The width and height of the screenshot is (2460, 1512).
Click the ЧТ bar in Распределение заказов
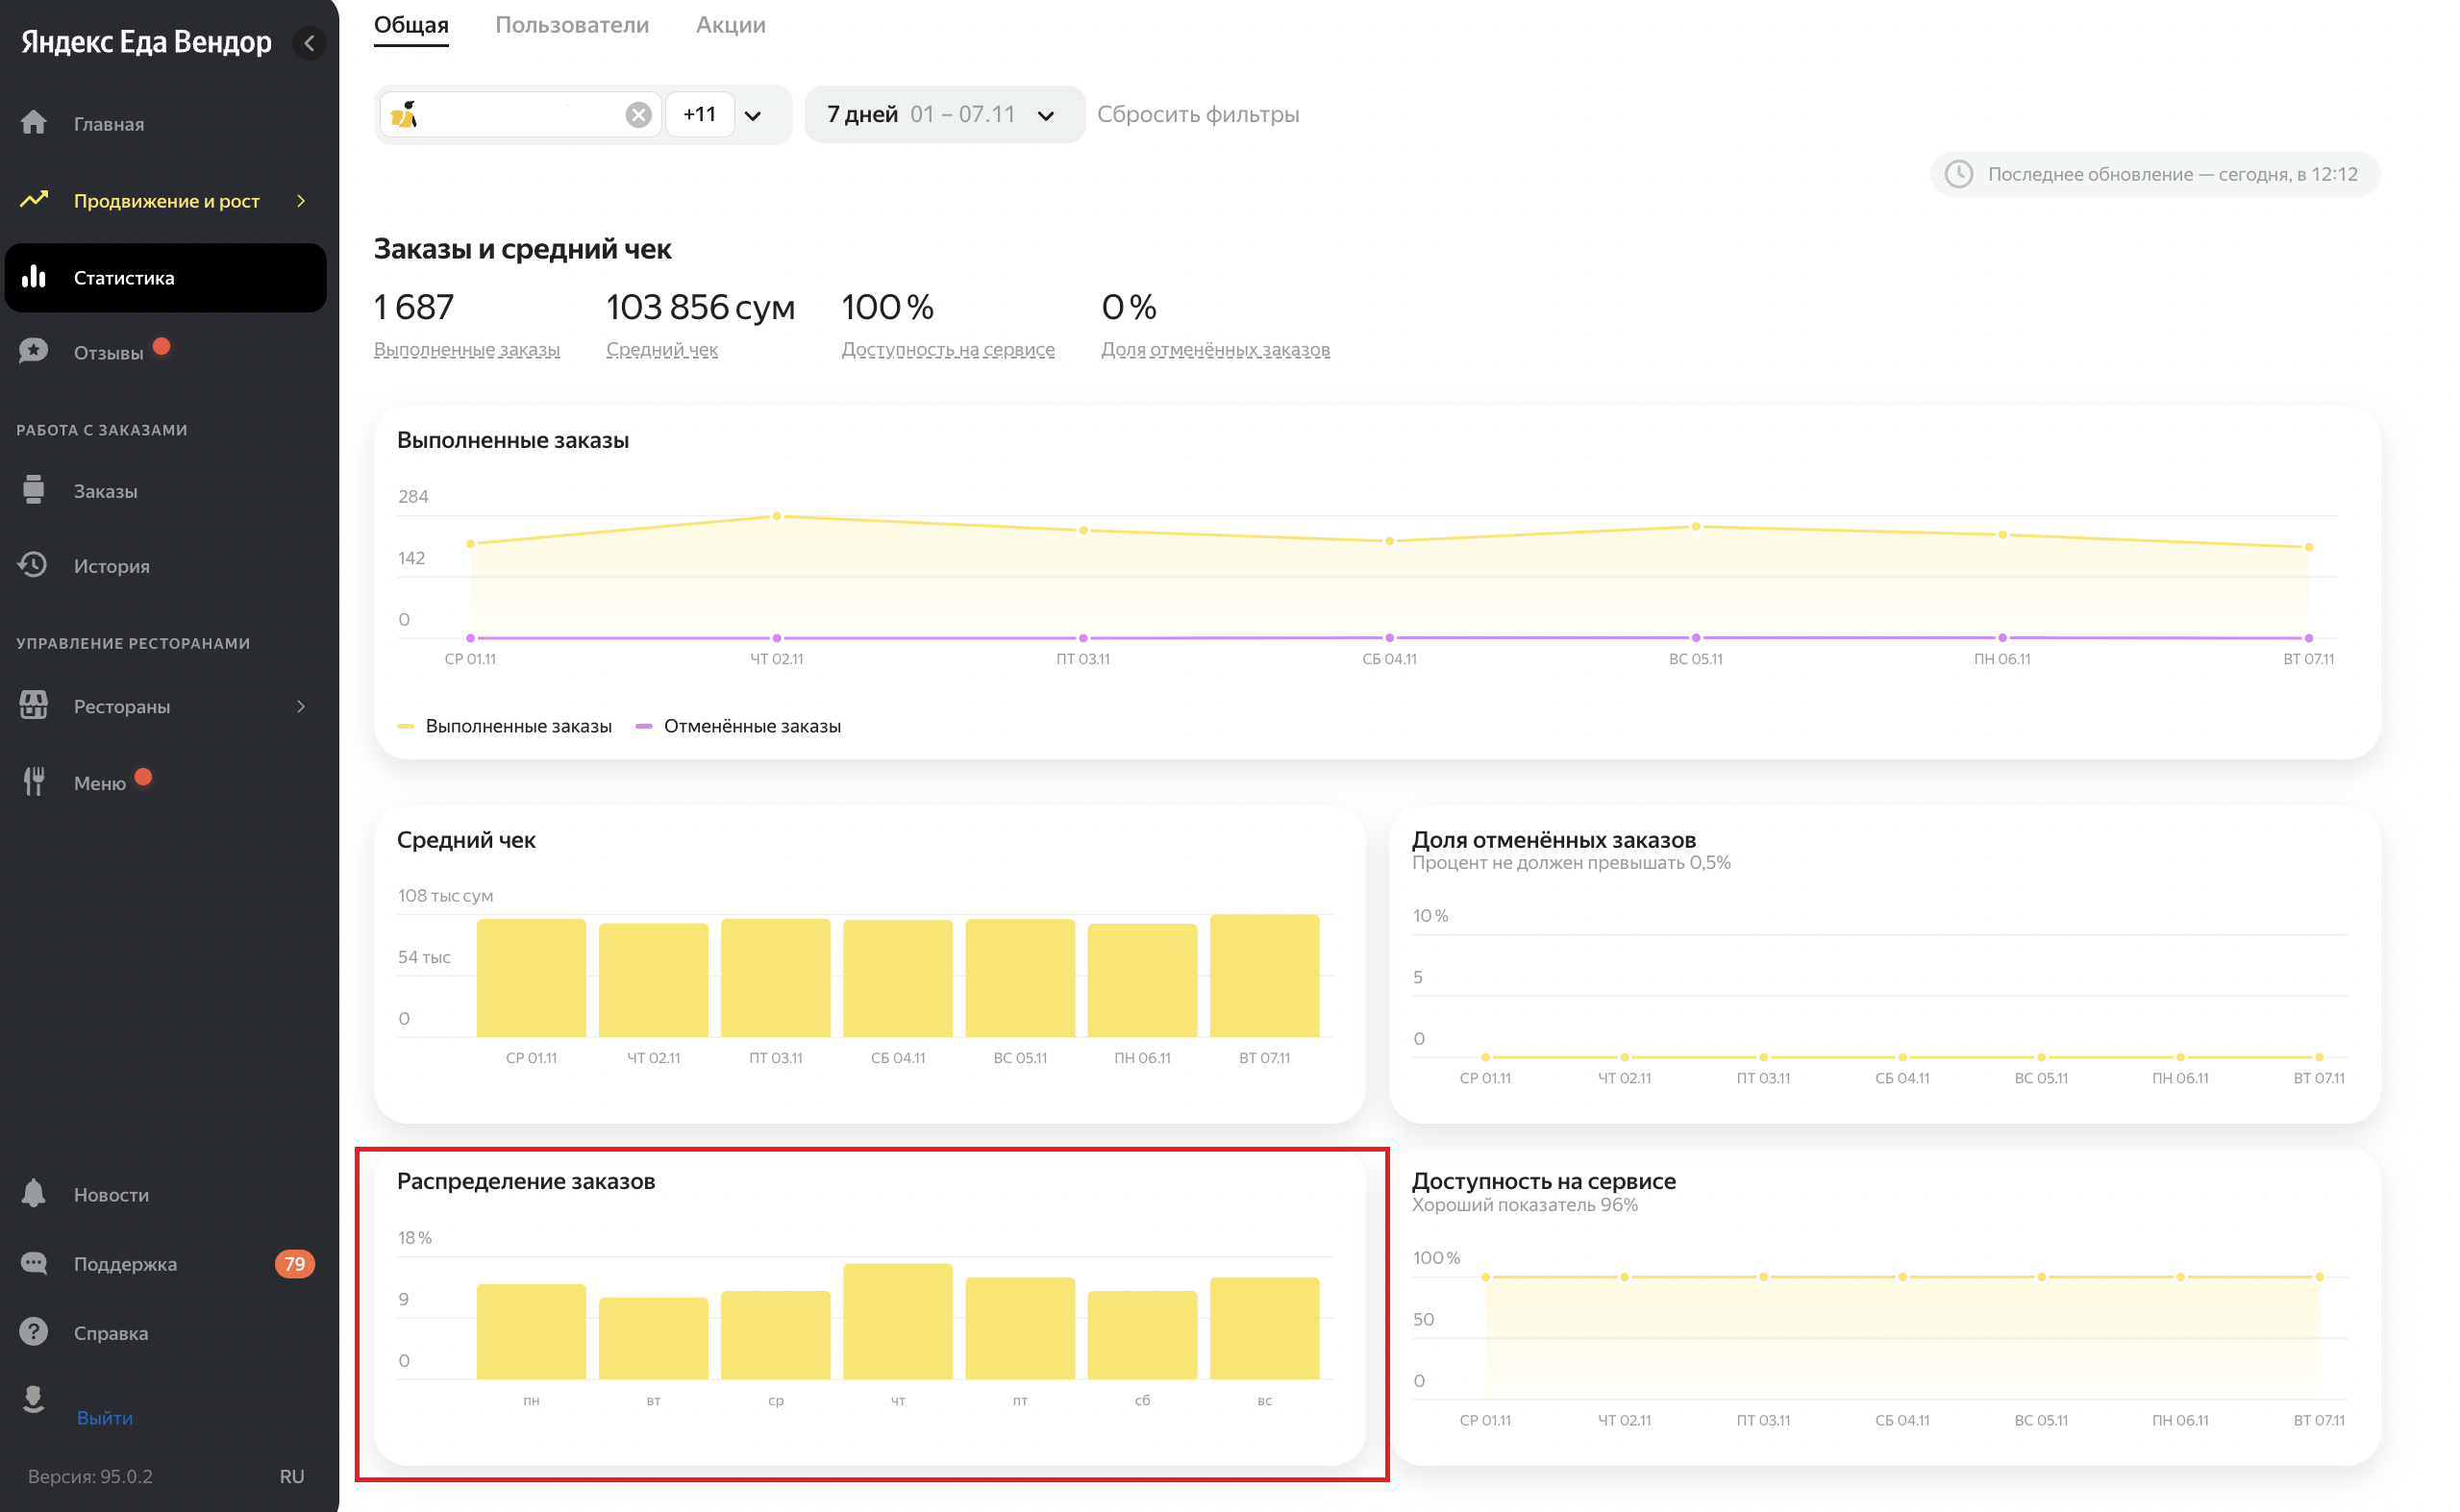point(897,1321)
